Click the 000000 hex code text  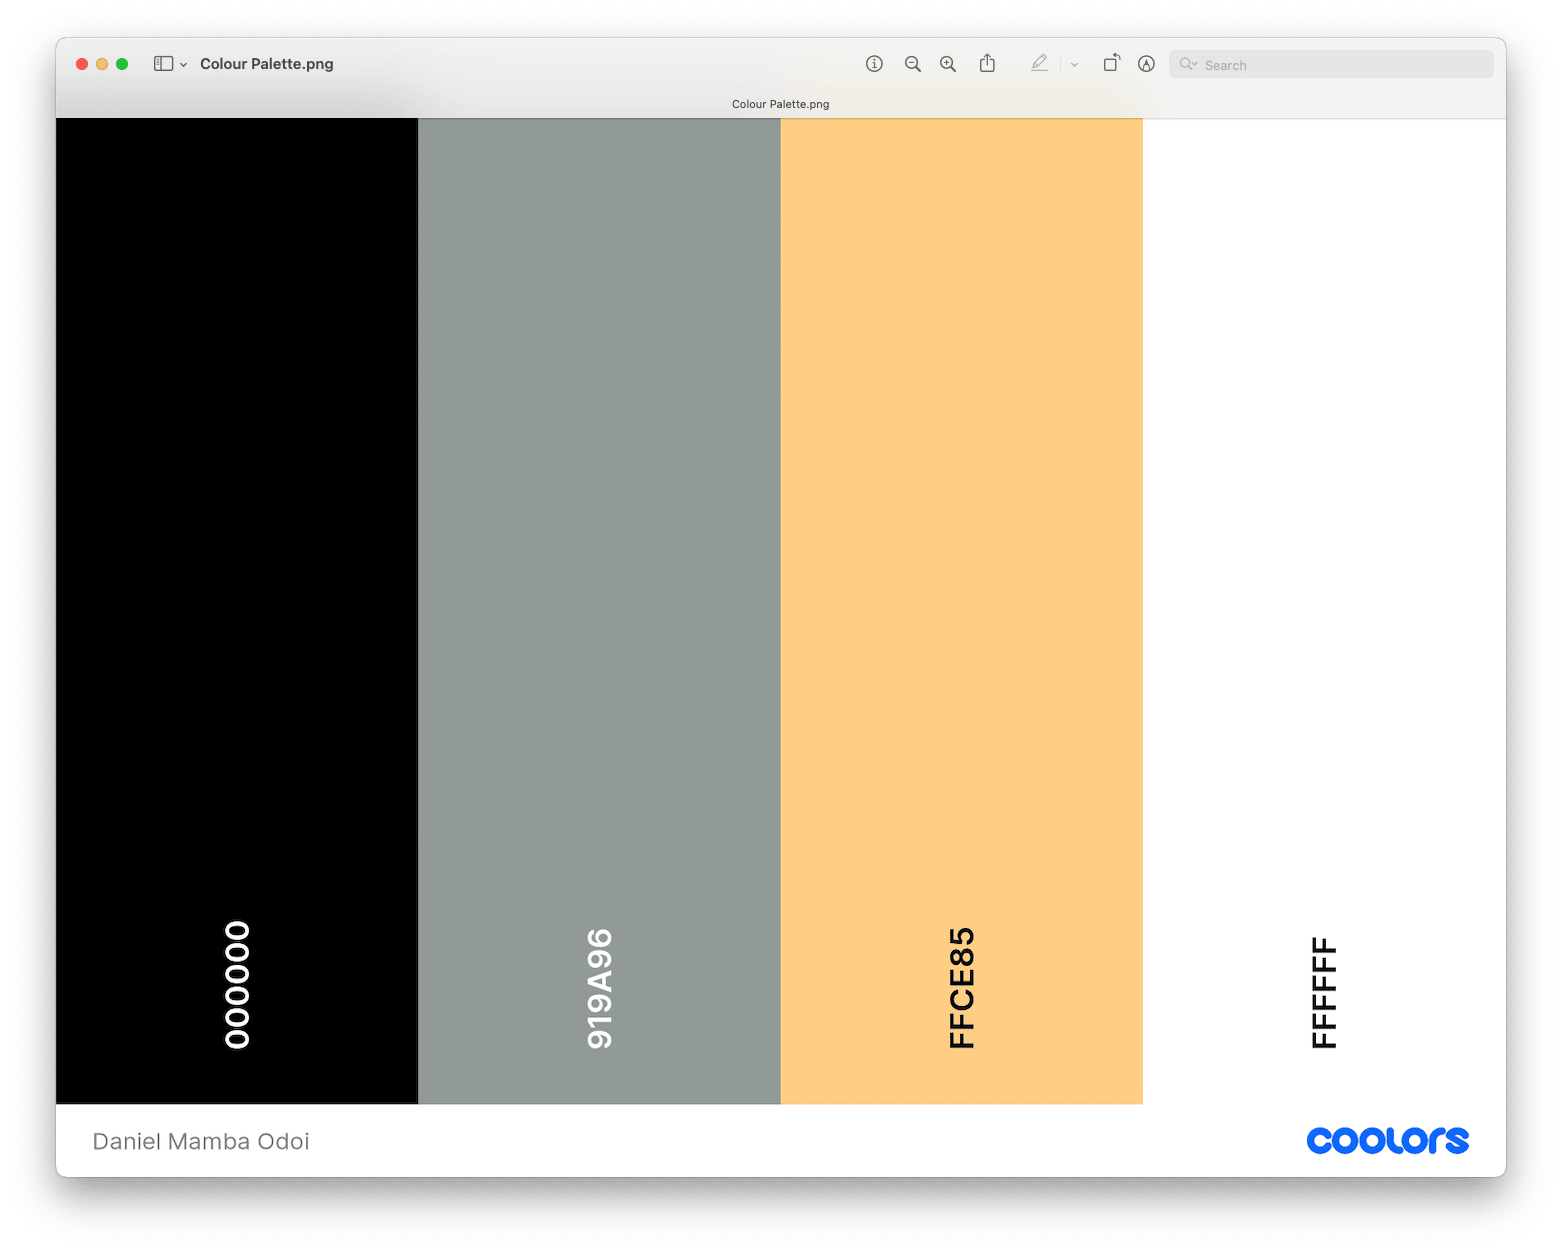237,985
